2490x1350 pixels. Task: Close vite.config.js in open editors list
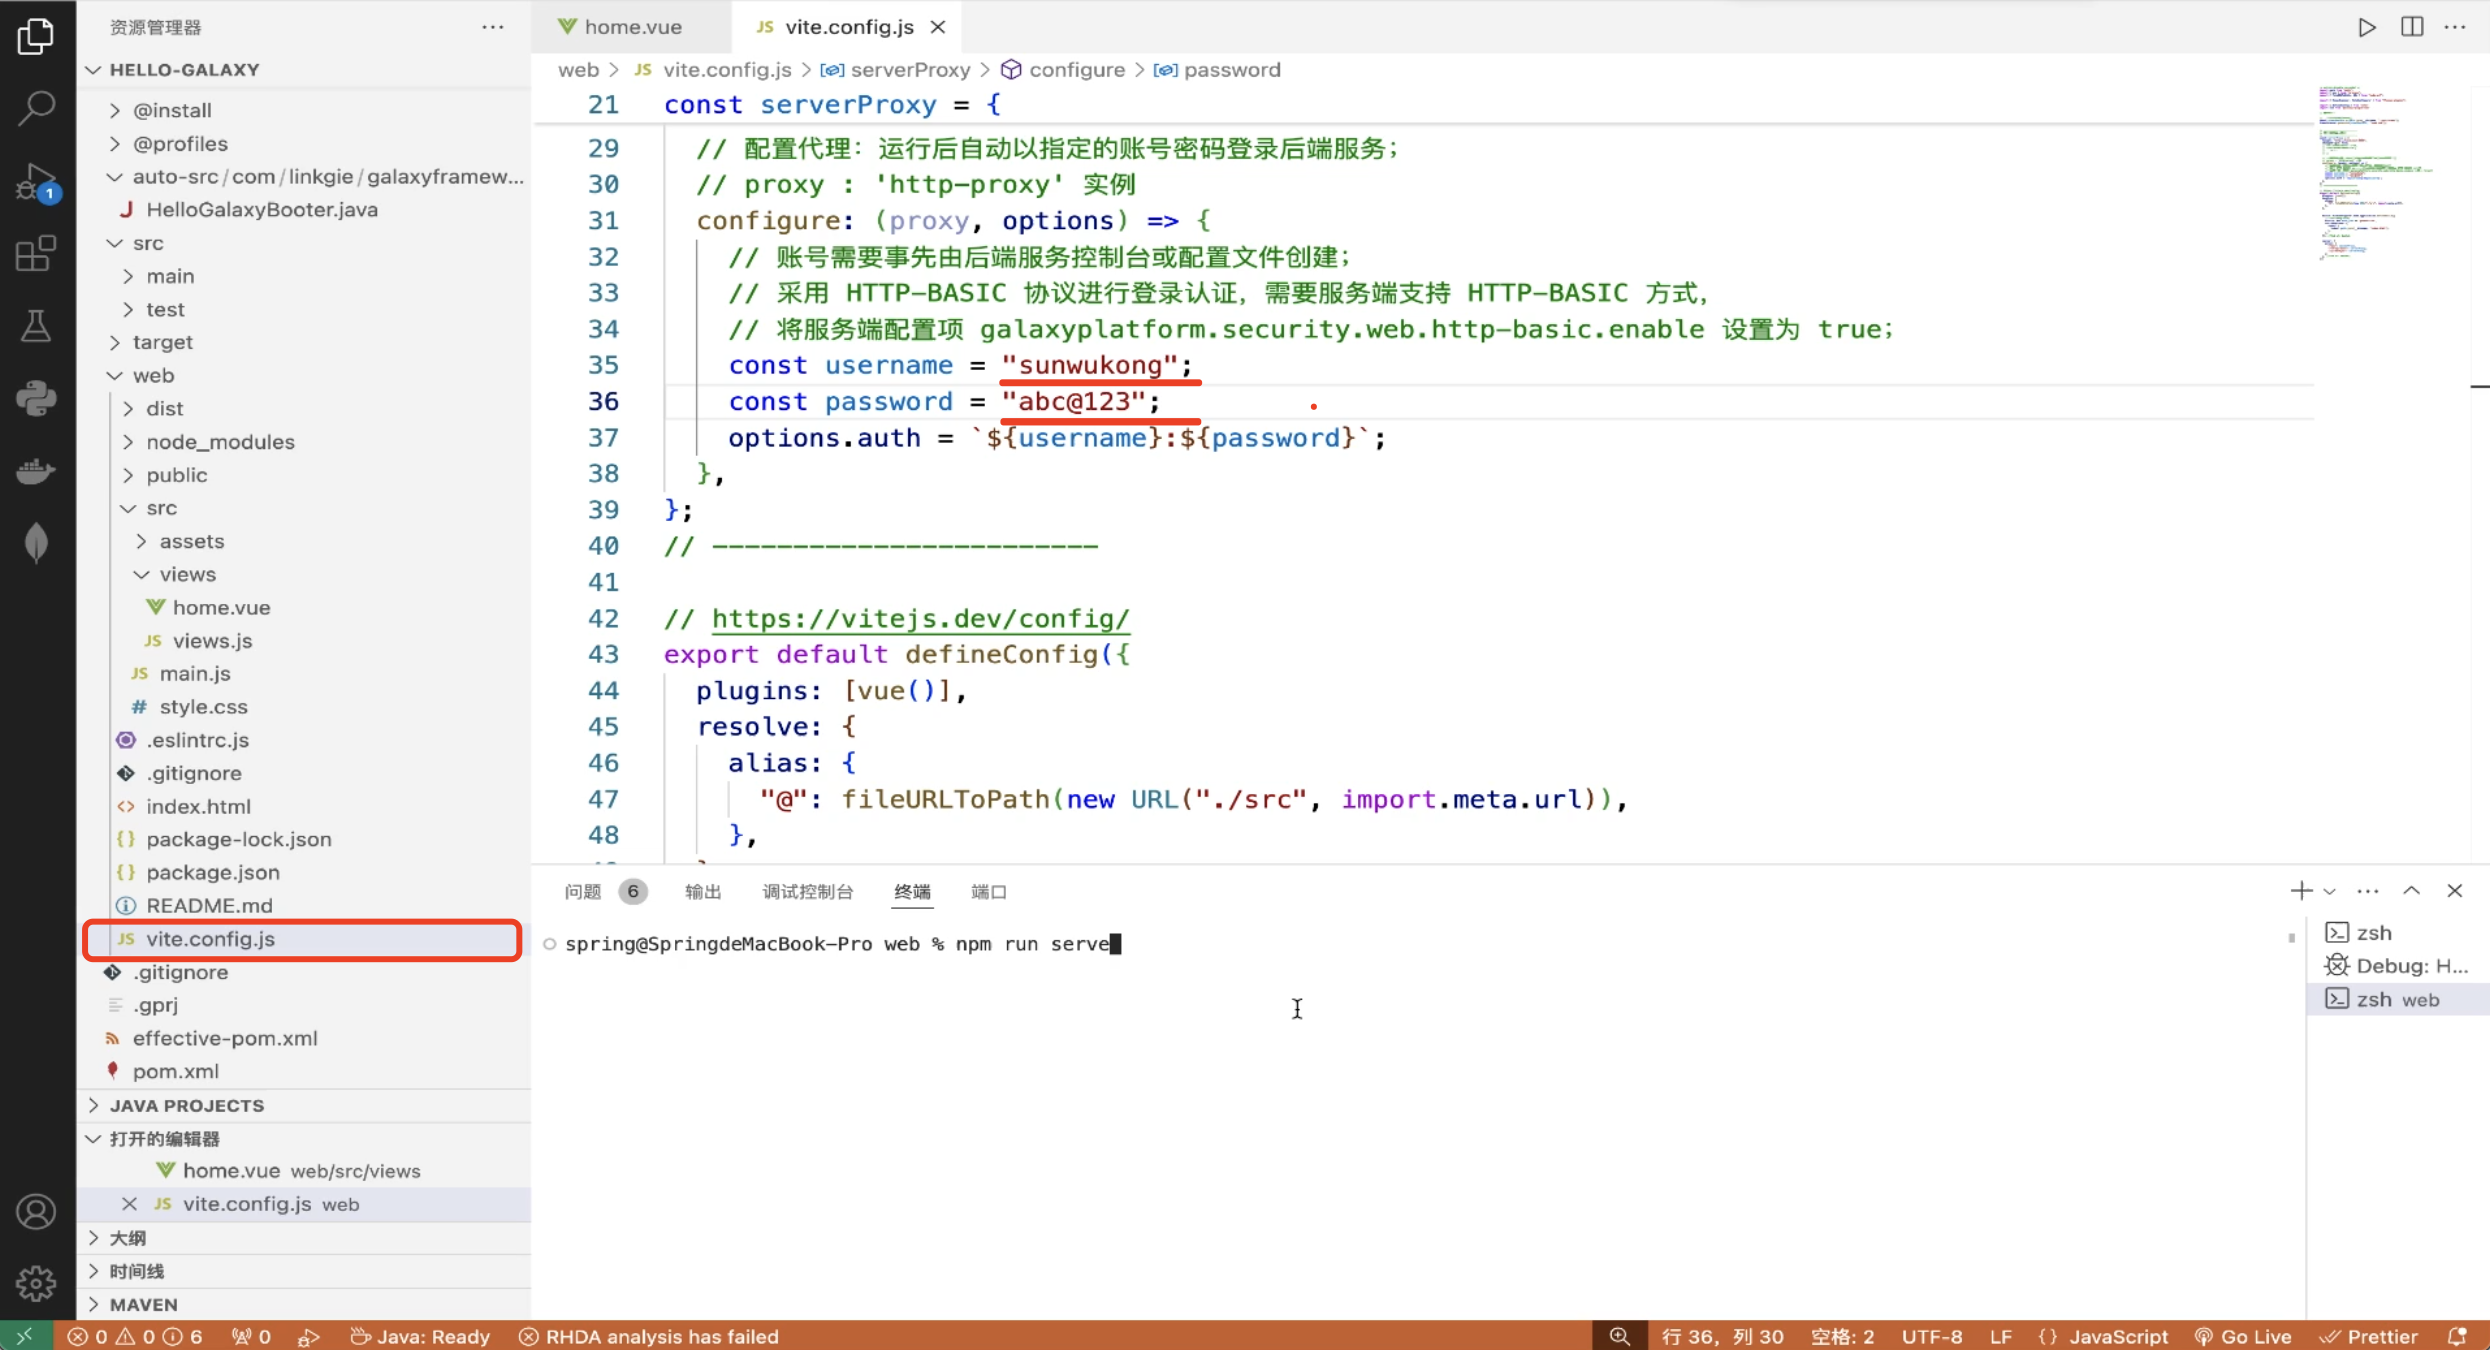pos(129,1204)
